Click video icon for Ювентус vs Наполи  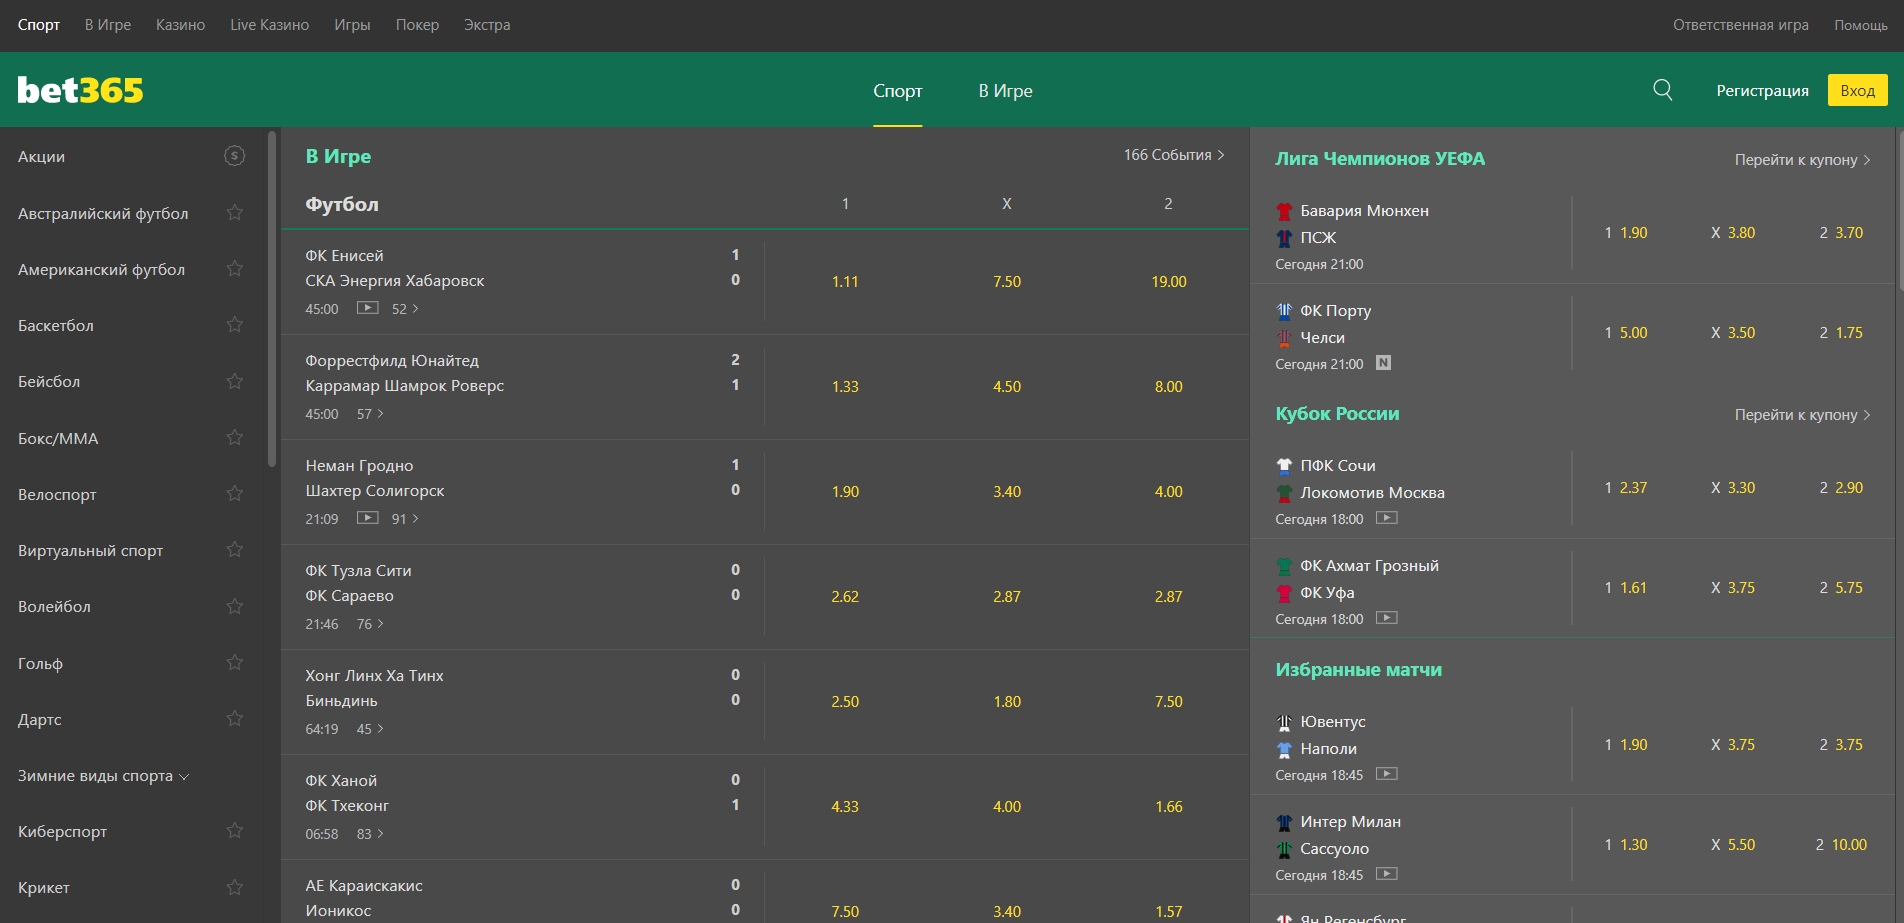coord(1387,774)
